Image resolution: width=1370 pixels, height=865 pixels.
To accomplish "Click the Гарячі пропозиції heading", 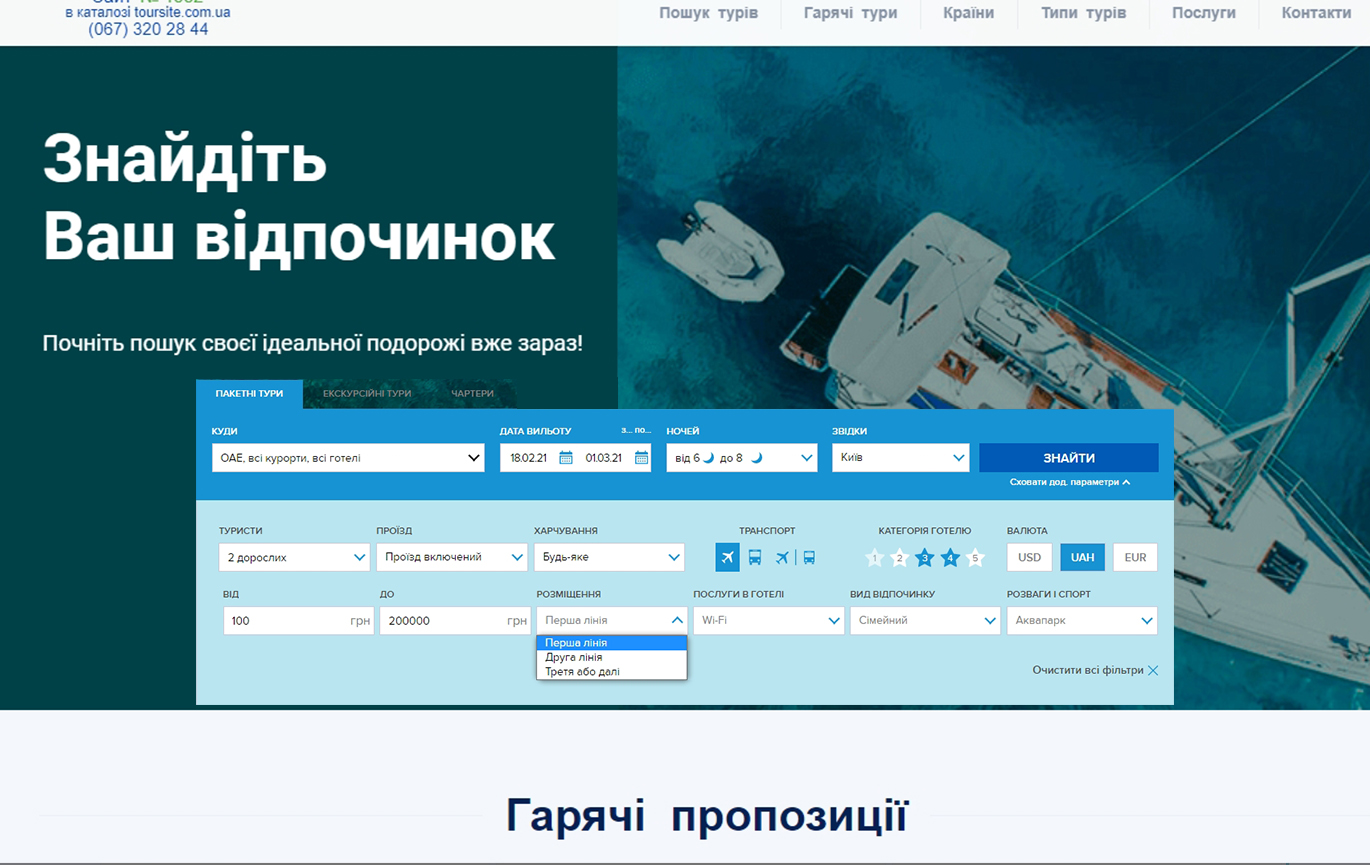I will (706, 815).
